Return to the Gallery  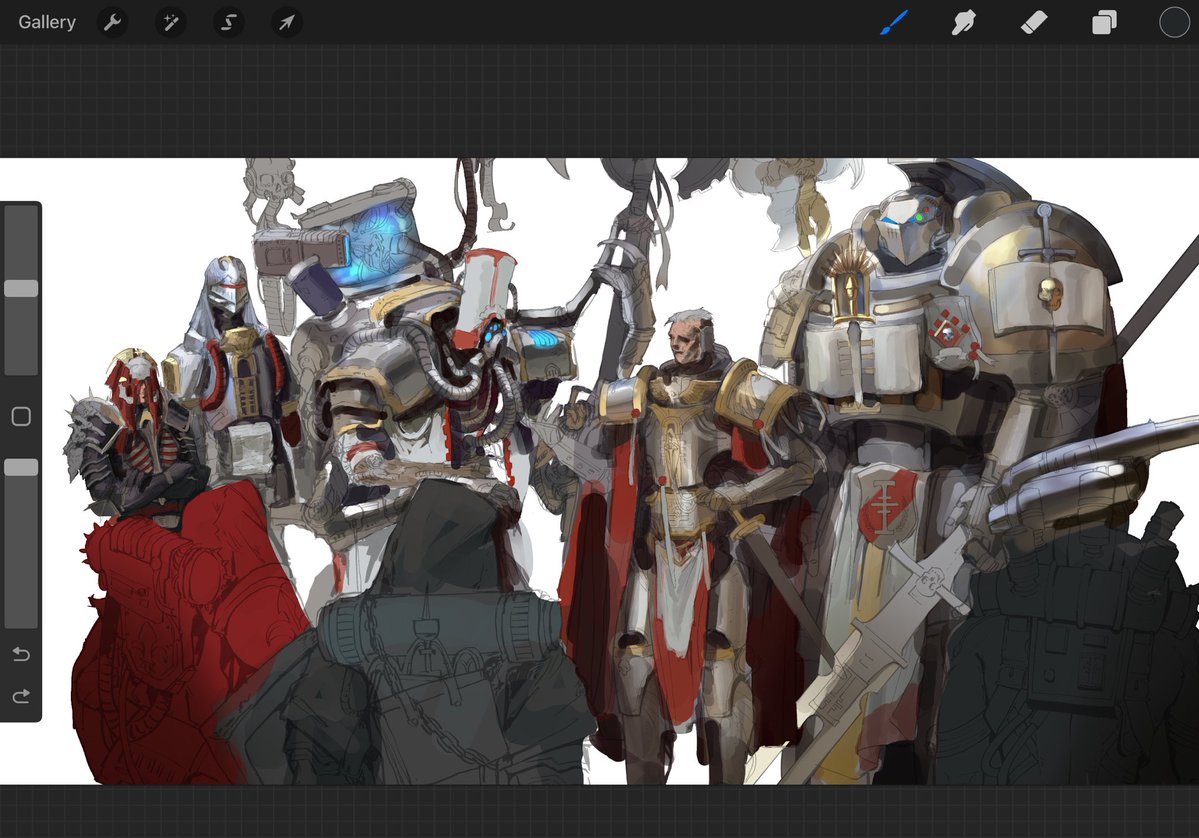point(47,22)
